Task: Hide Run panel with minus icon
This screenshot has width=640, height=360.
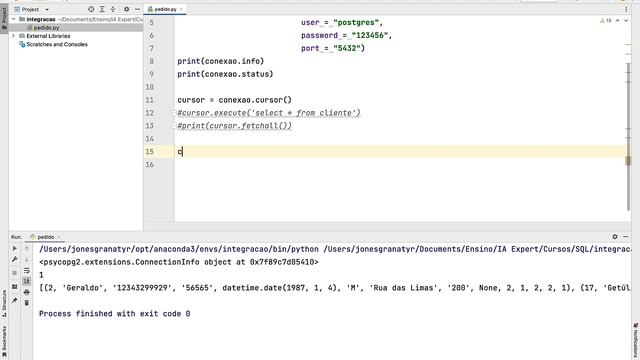Action: (626, 237)
